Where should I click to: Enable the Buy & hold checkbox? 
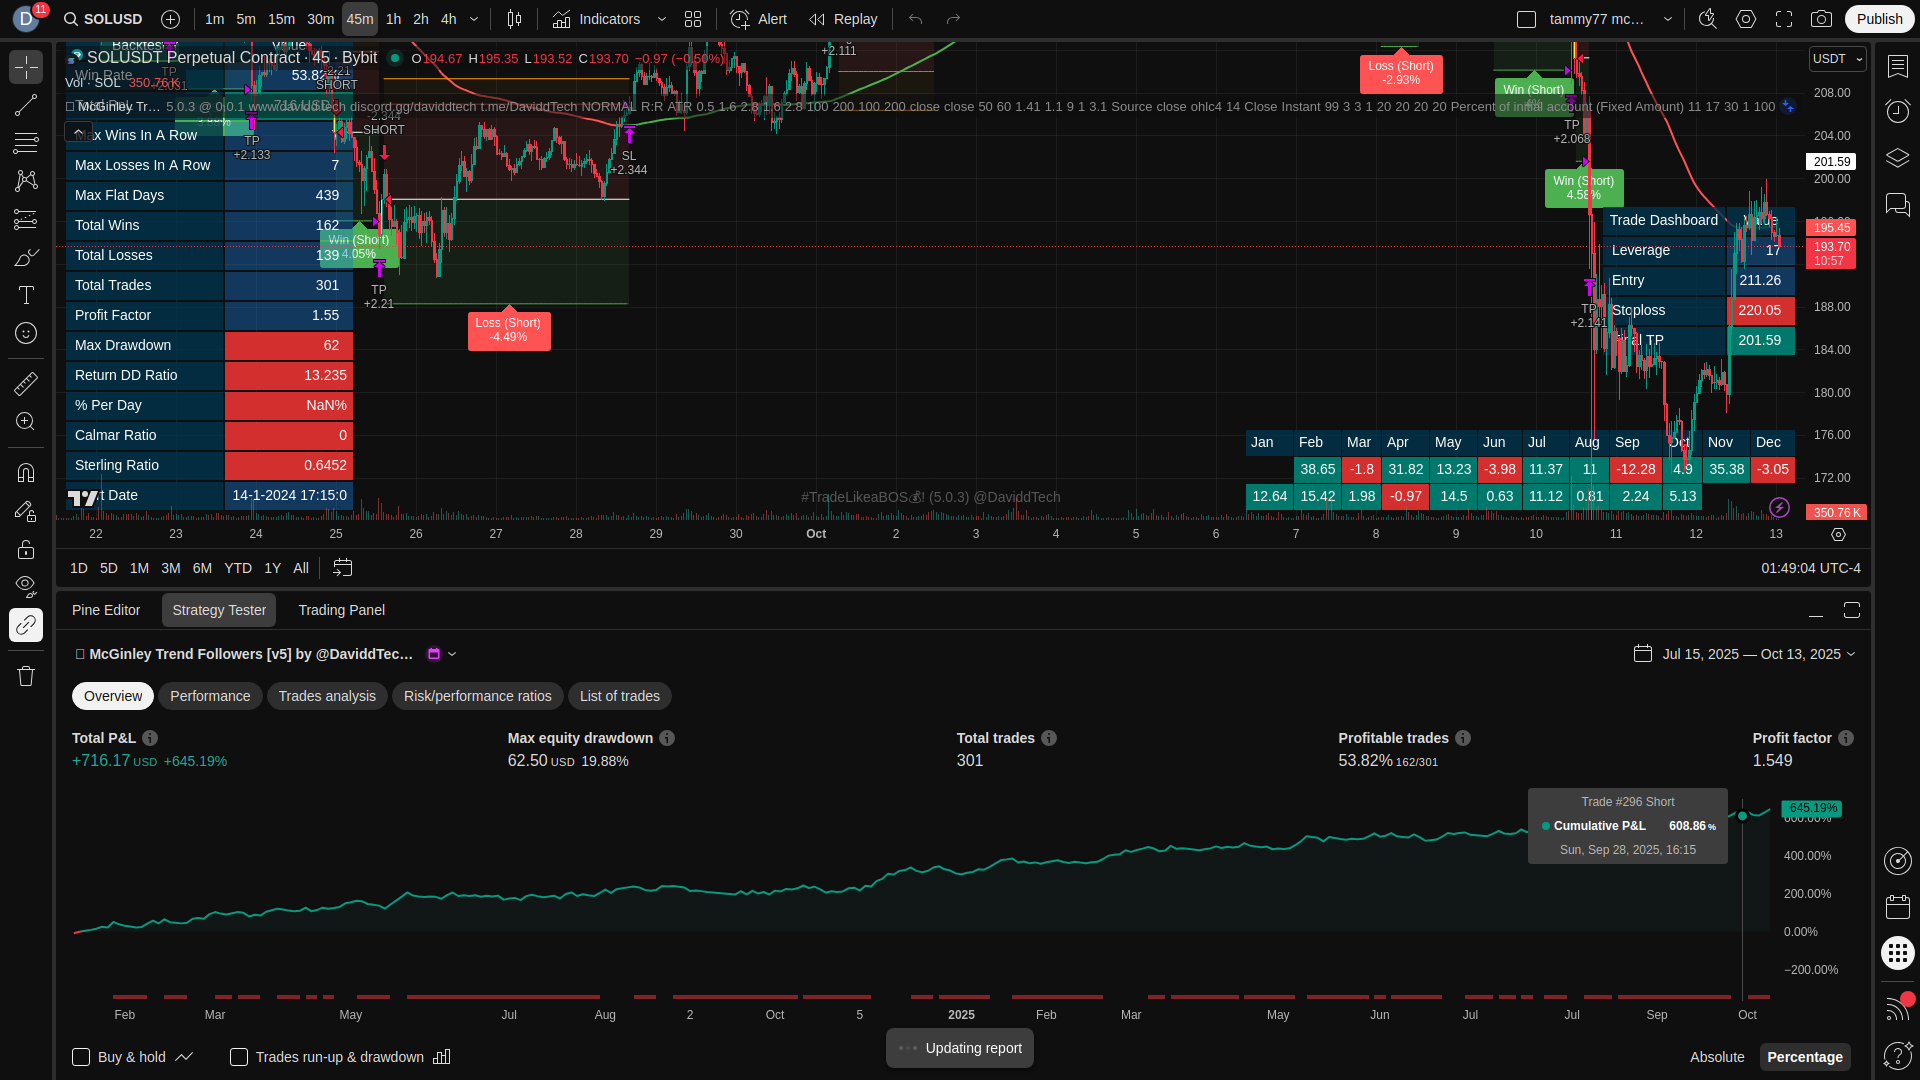pyautogui.click(x=81, y=1057)
